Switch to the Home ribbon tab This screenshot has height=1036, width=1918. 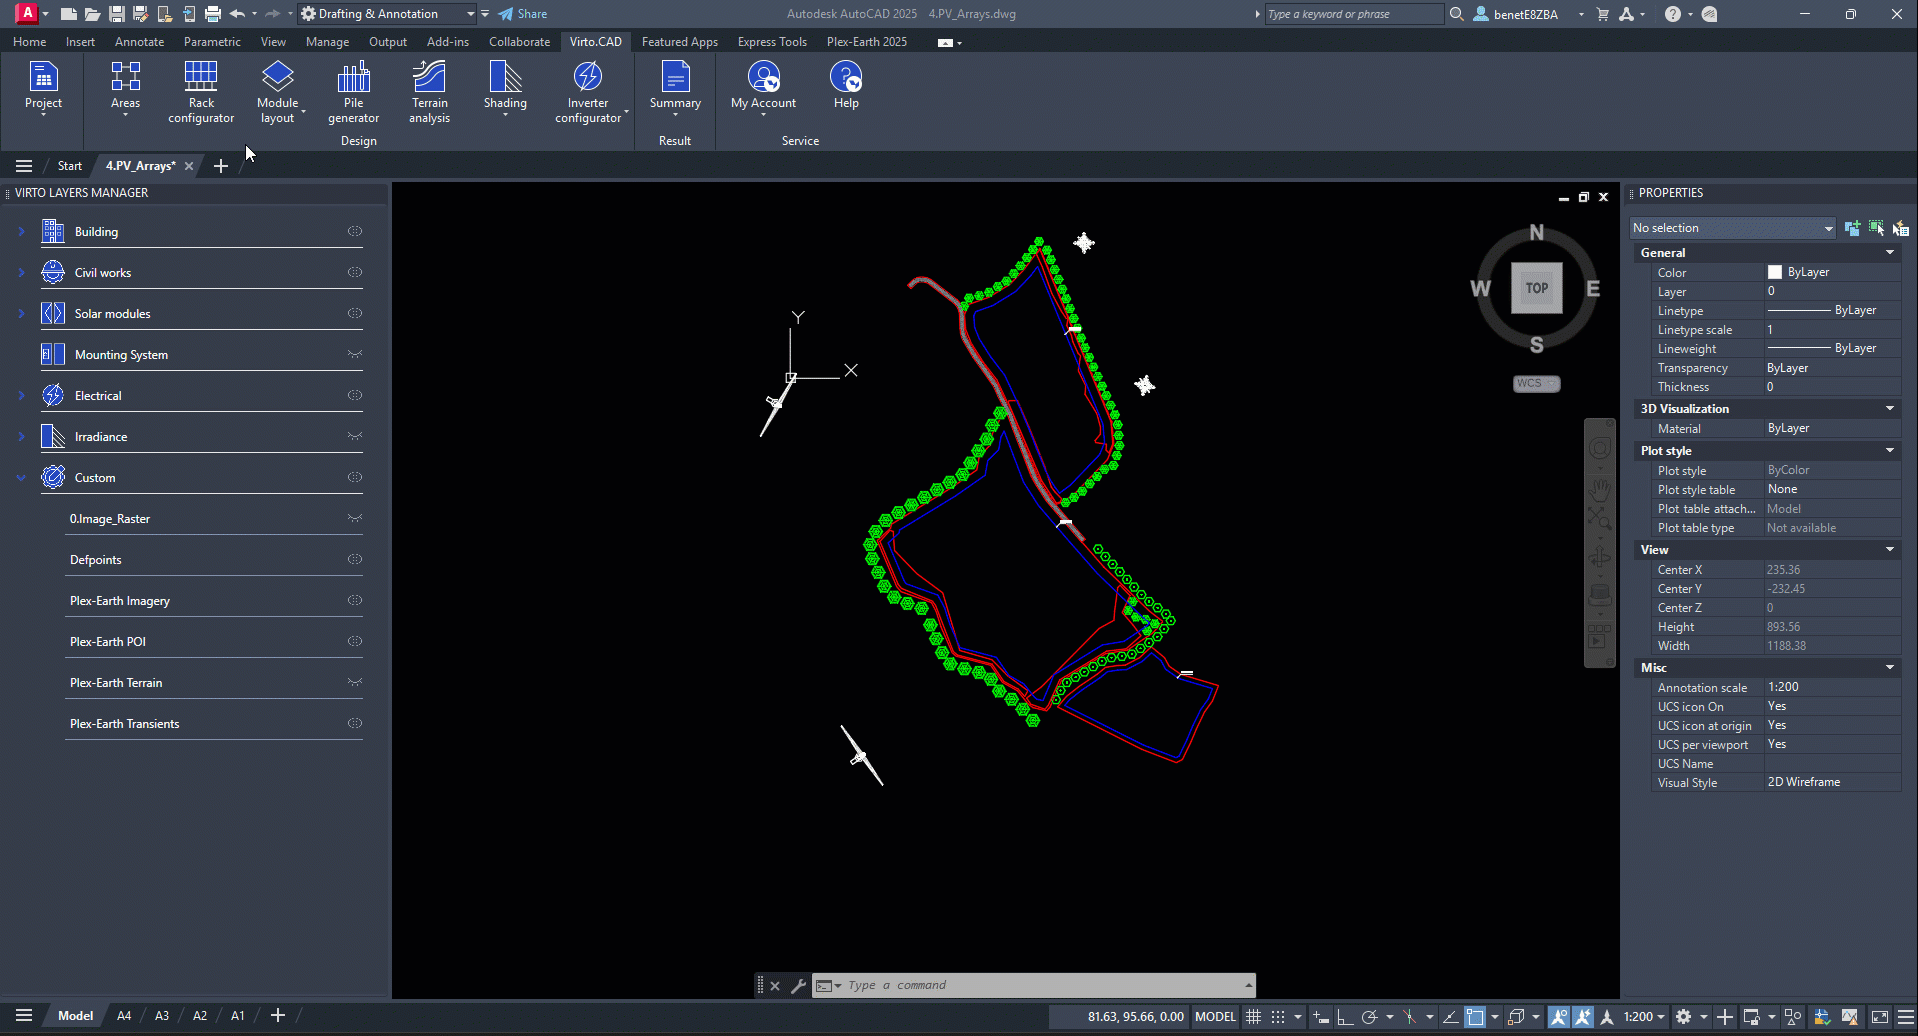click(29, 42)
